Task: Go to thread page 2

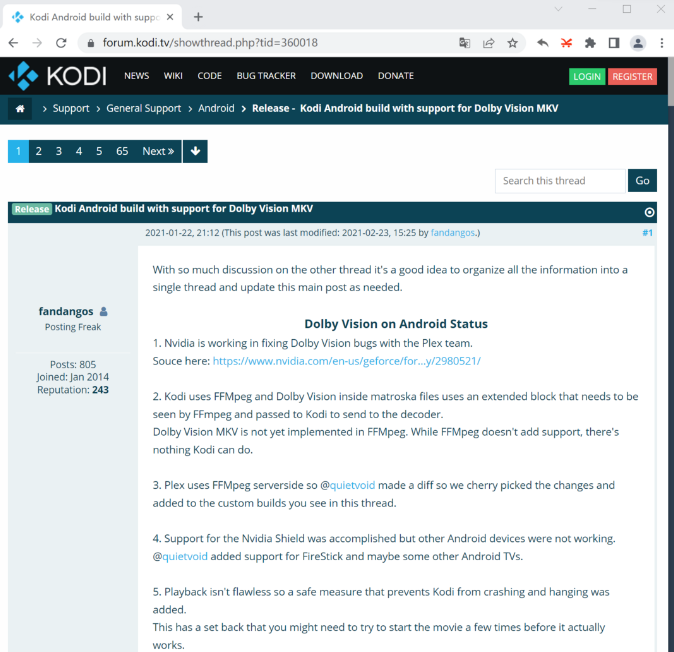Action: 39,151
